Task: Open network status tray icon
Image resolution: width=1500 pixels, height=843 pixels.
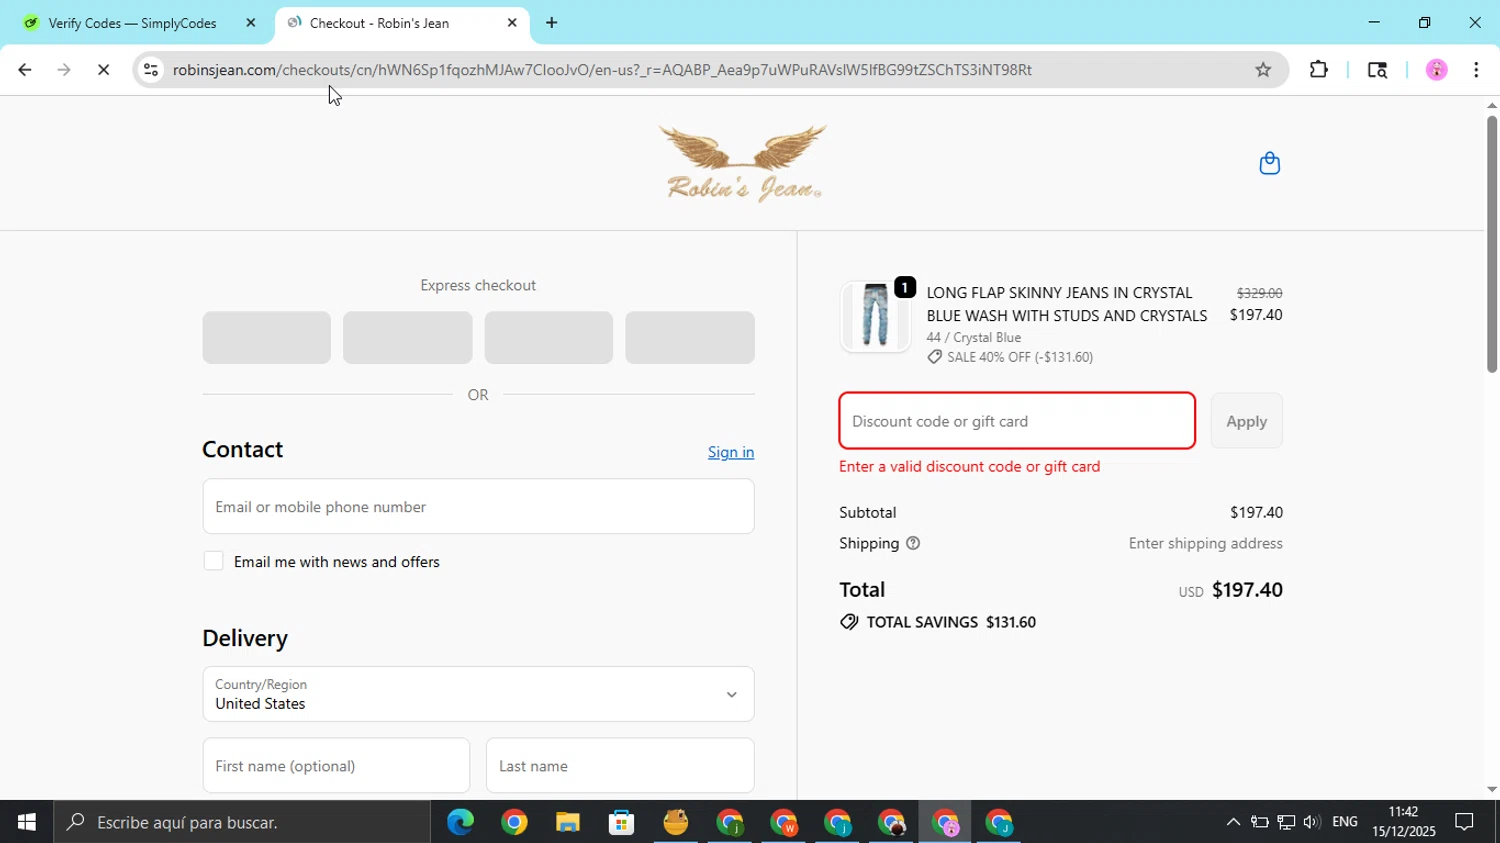Action: (1286, 822)
